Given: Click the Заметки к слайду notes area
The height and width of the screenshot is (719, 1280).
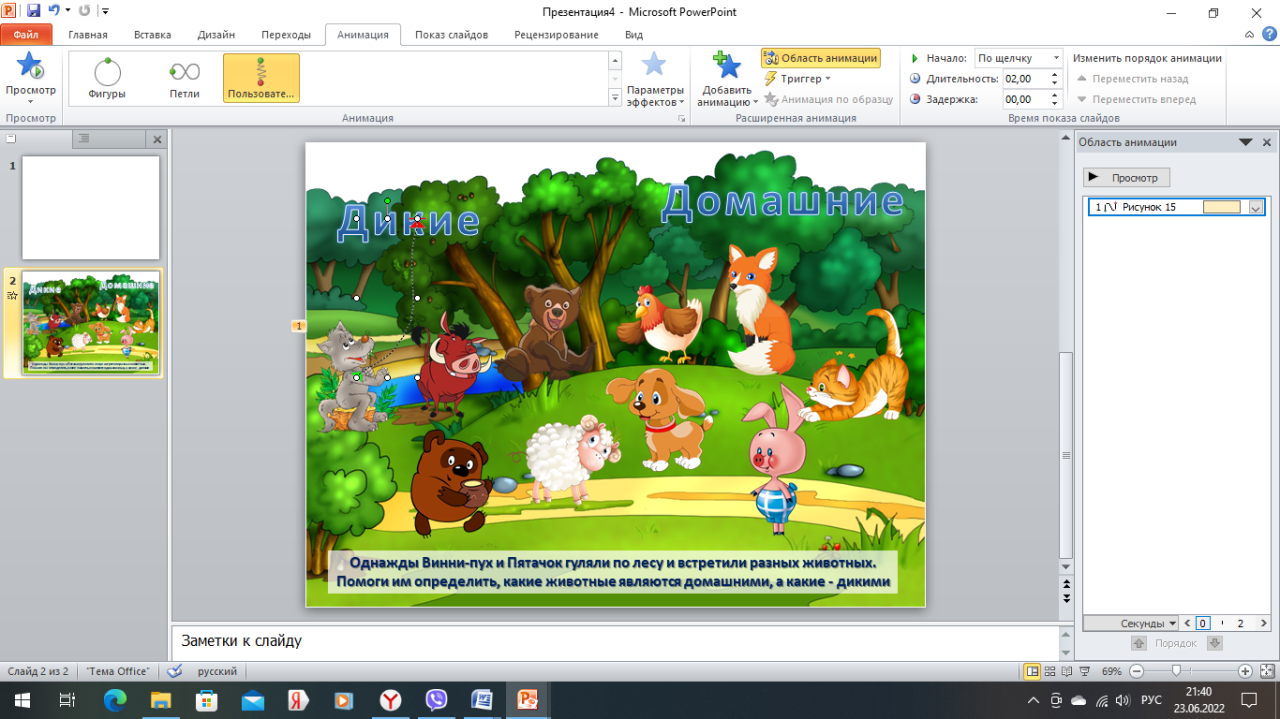Looking at the screenshot, I should click(x=615, y=640).
